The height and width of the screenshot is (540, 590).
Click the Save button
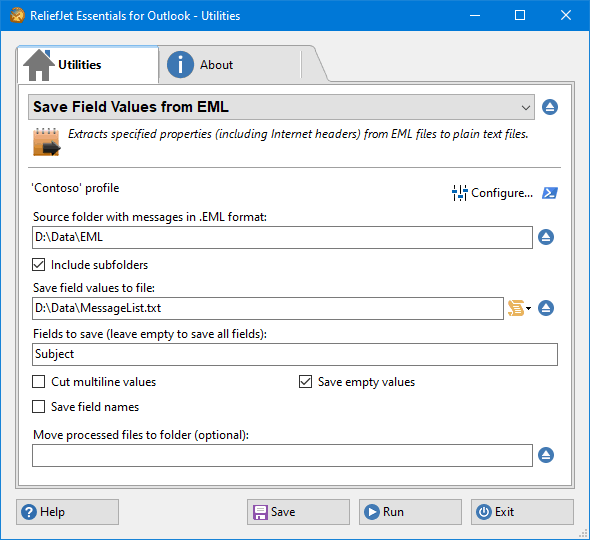click(x=298, y=512)
